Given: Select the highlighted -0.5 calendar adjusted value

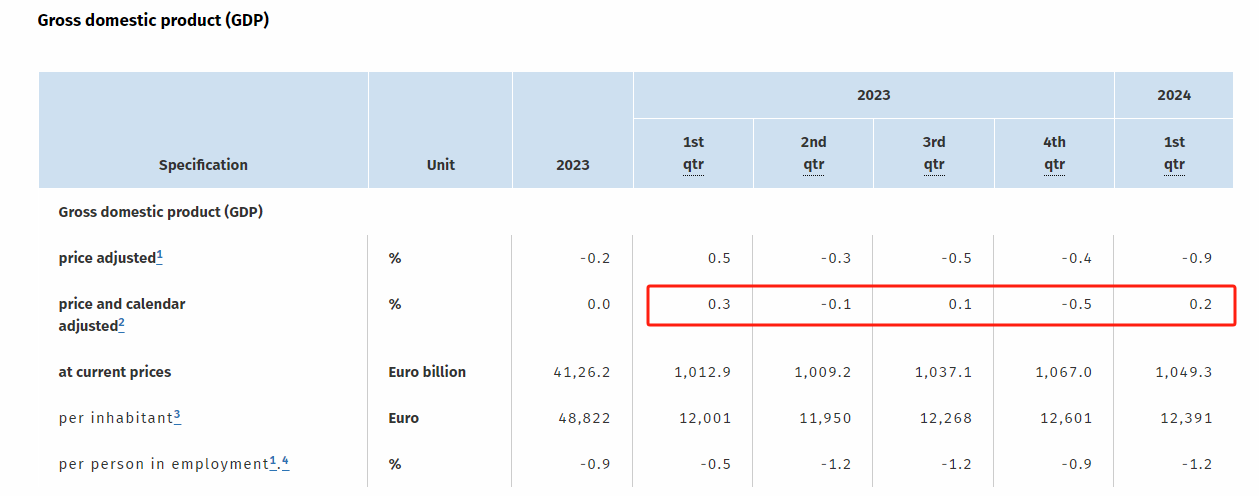Looking at the screenshot, I should (1078, 304).
